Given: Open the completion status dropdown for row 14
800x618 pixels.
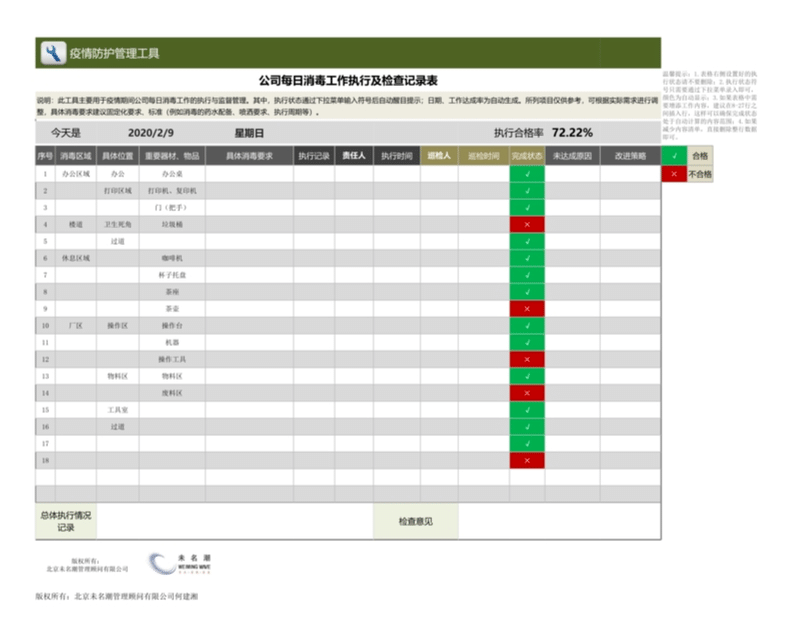Looking at the screenshot, I should [x=527, y=393].
